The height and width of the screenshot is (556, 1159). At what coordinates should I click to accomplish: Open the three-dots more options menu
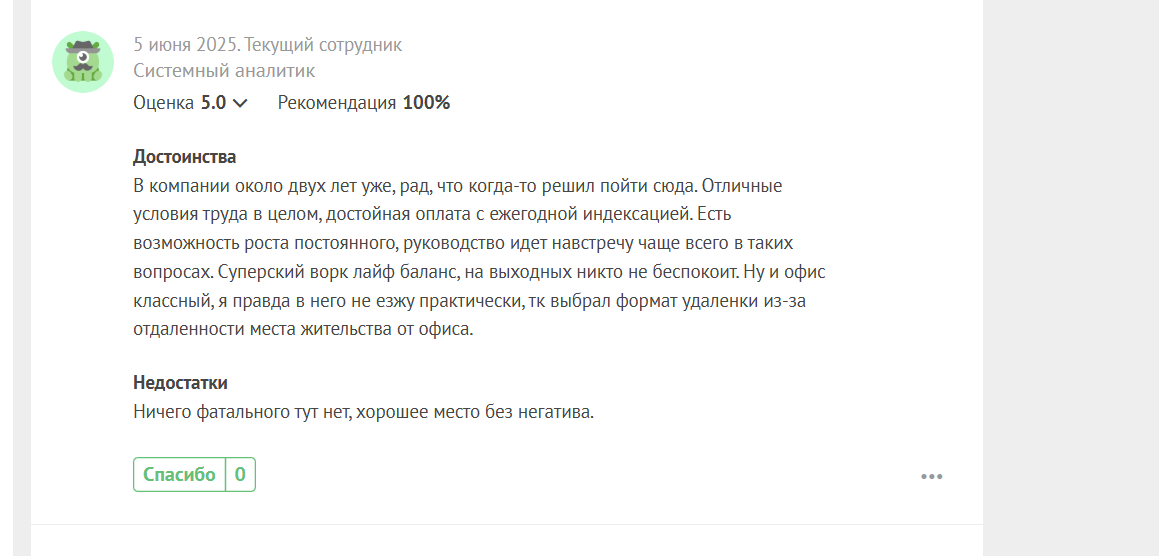tap(931, 476)
